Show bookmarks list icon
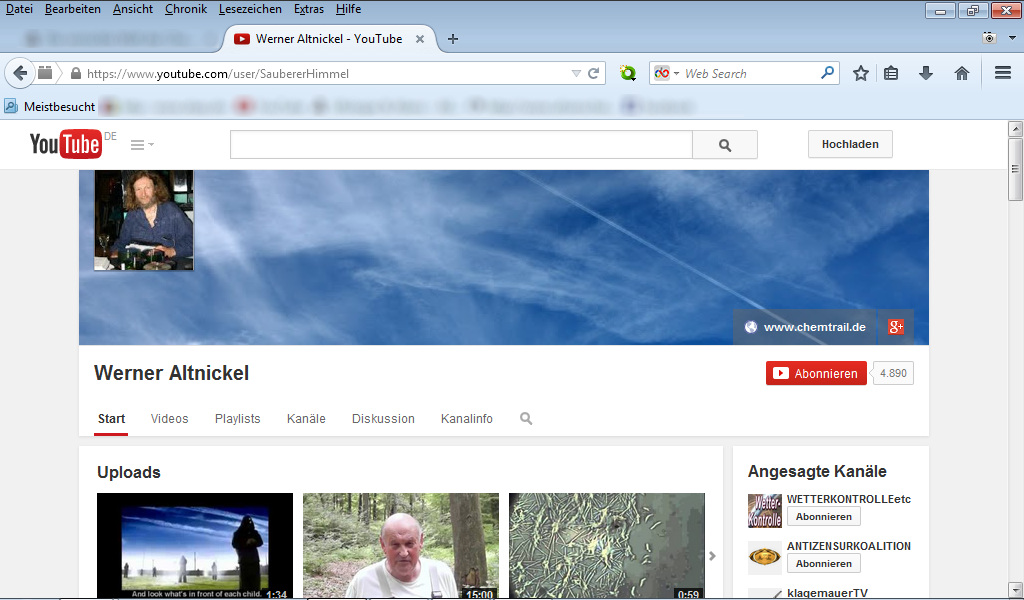 [x=891, y=73]
